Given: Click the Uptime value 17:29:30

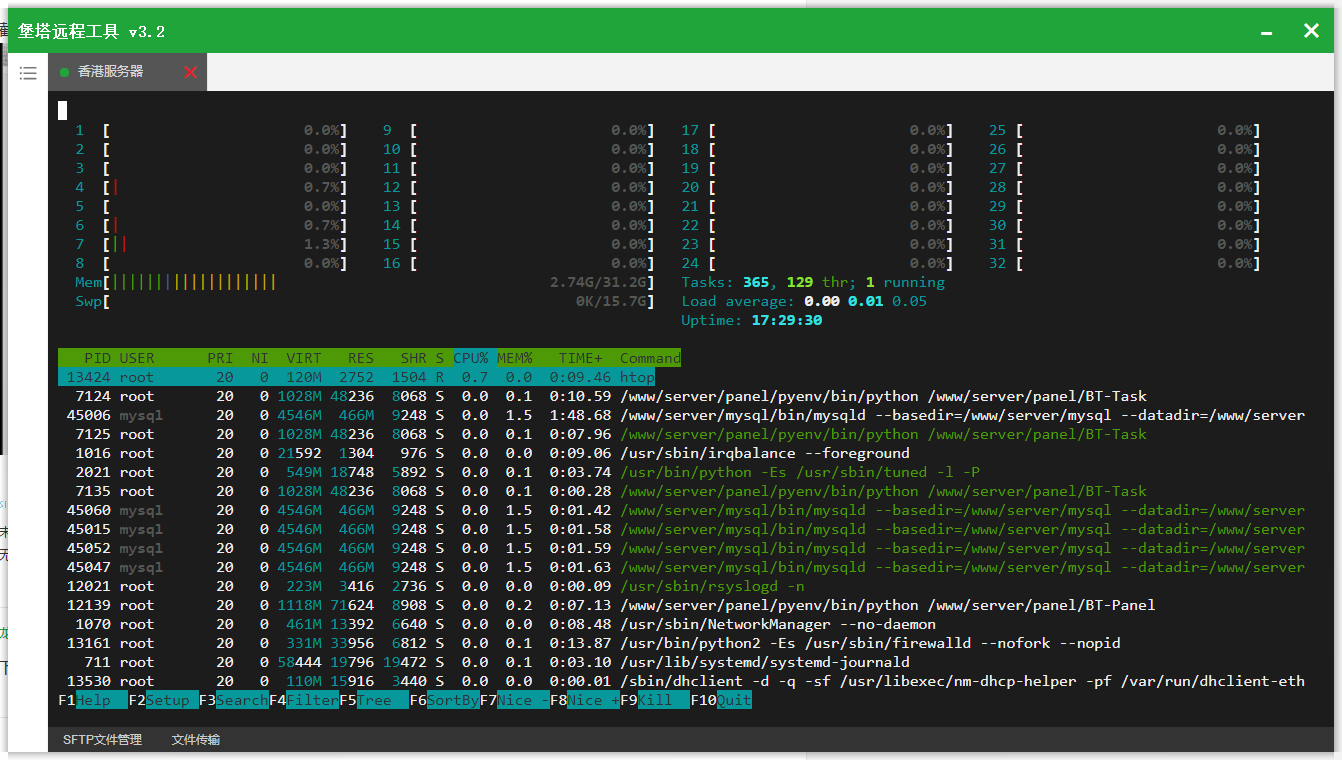Looking at the screenshot, I should pos(786,320).
